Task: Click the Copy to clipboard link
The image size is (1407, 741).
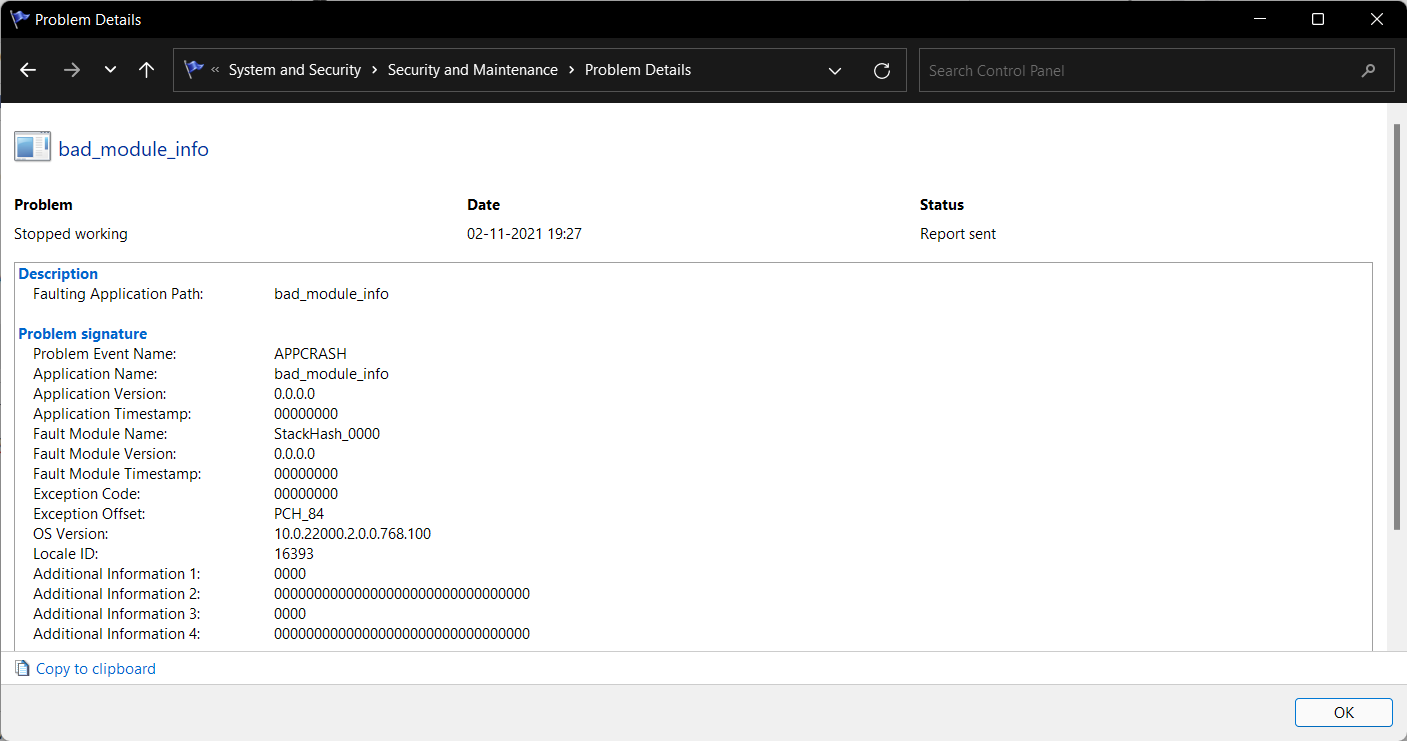Action: 96,669
